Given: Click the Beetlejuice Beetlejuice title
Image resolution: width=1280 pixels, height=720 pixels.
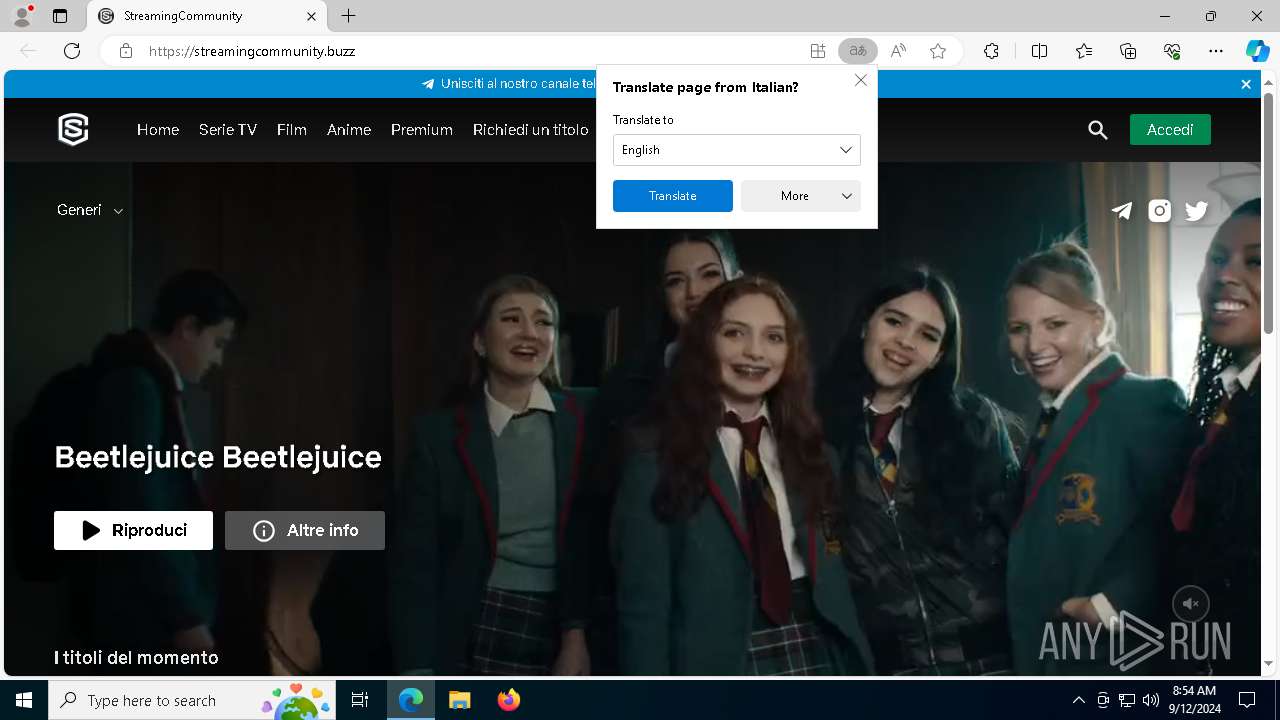Looking at the screenshot, I should tap(218, 457).
